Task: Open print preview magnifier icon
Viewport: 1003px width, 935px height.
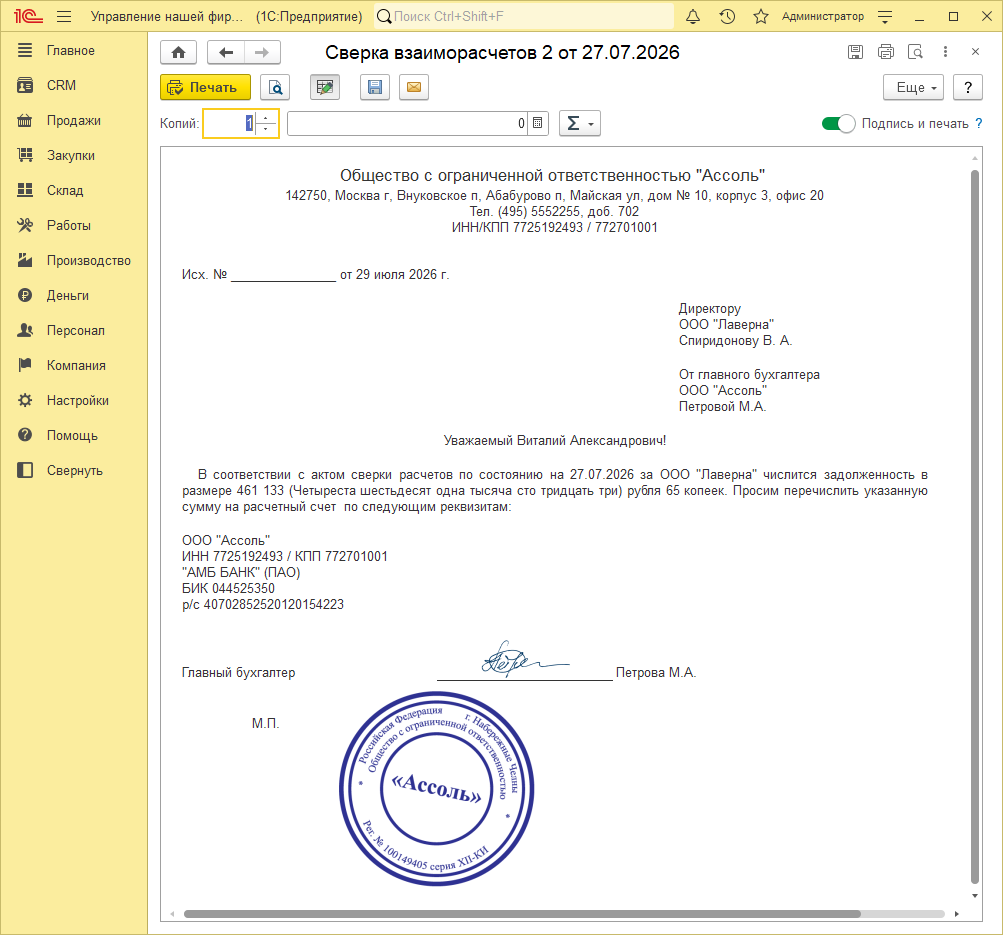Action: pyautogui.click(x=275, y=88)
